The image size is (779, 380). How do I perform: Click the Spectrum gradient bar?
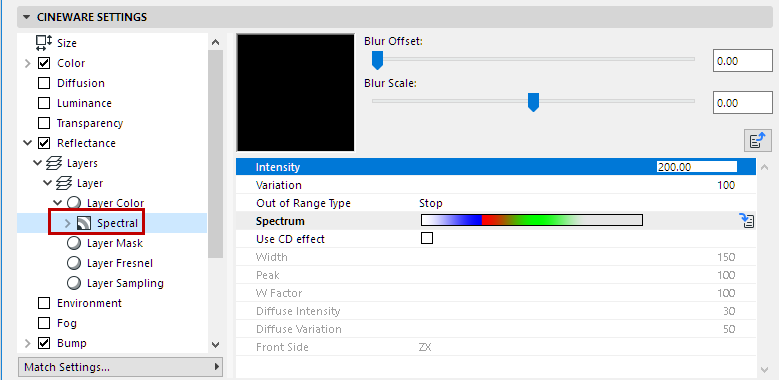coord(532,220)
